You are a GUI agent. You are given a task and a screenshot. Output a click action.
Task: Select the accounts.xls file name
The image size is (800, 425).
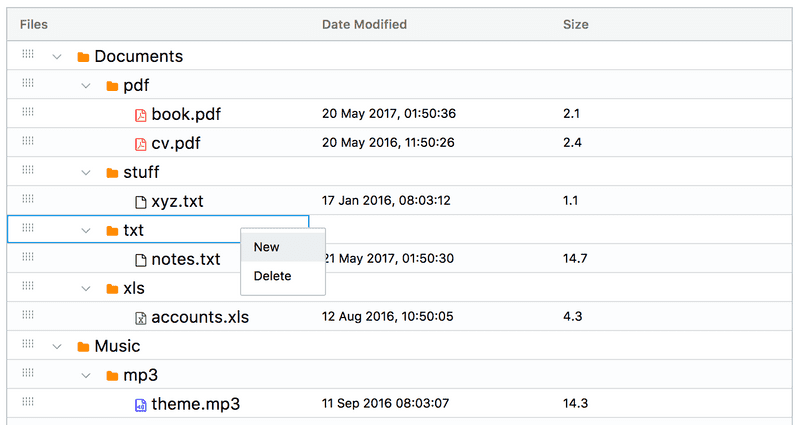[x=200, y=317]
